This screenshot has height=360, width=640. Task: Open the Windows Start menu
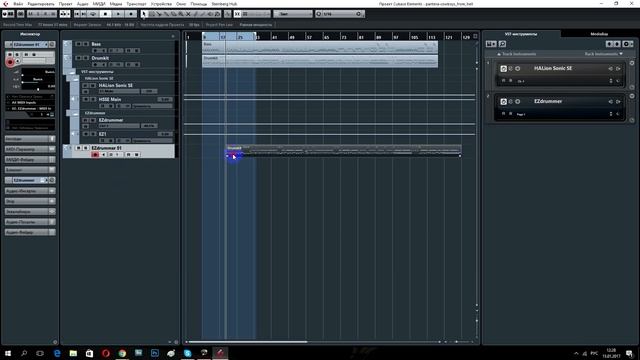pyautogui.click(x=8, y=353)
